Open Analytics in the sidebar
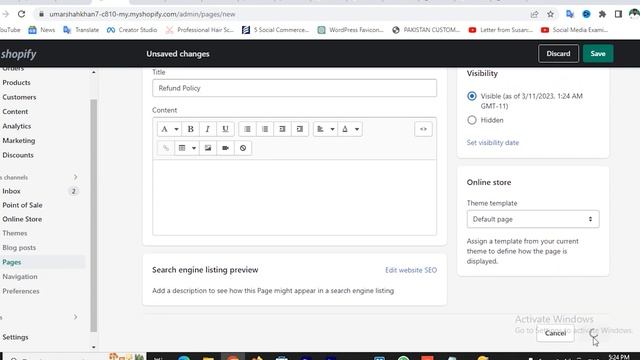640x360 pixels. [x=17, y=126]
